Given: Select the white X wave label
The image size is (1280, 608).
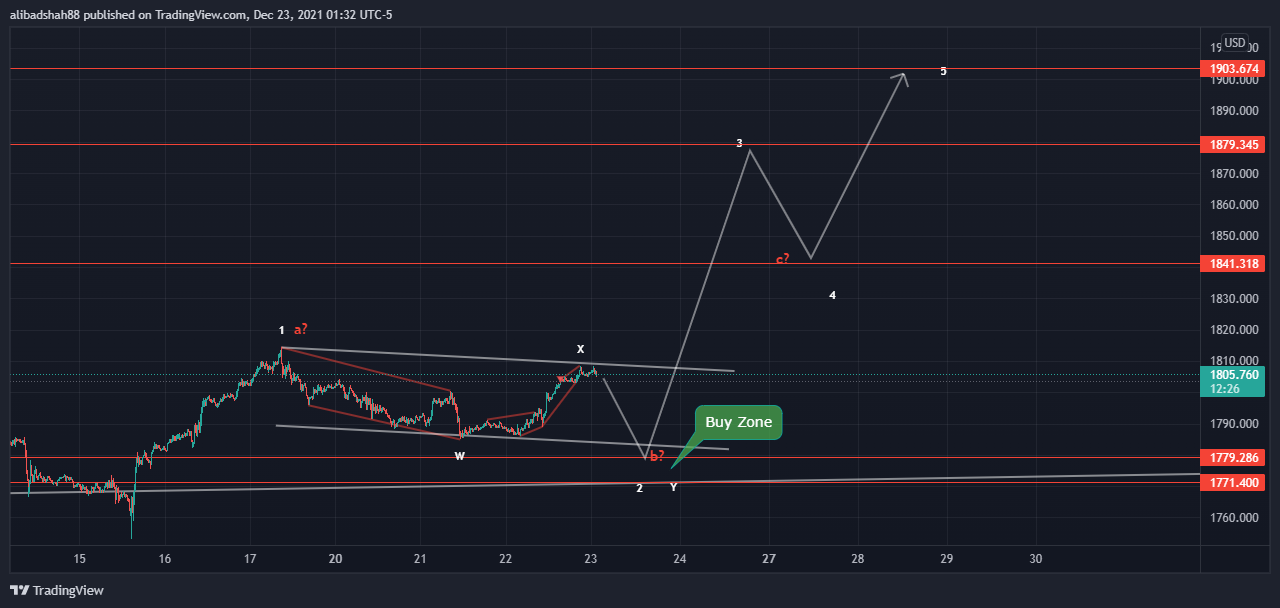Looking at the screenshot, I should tap(580, 349).
